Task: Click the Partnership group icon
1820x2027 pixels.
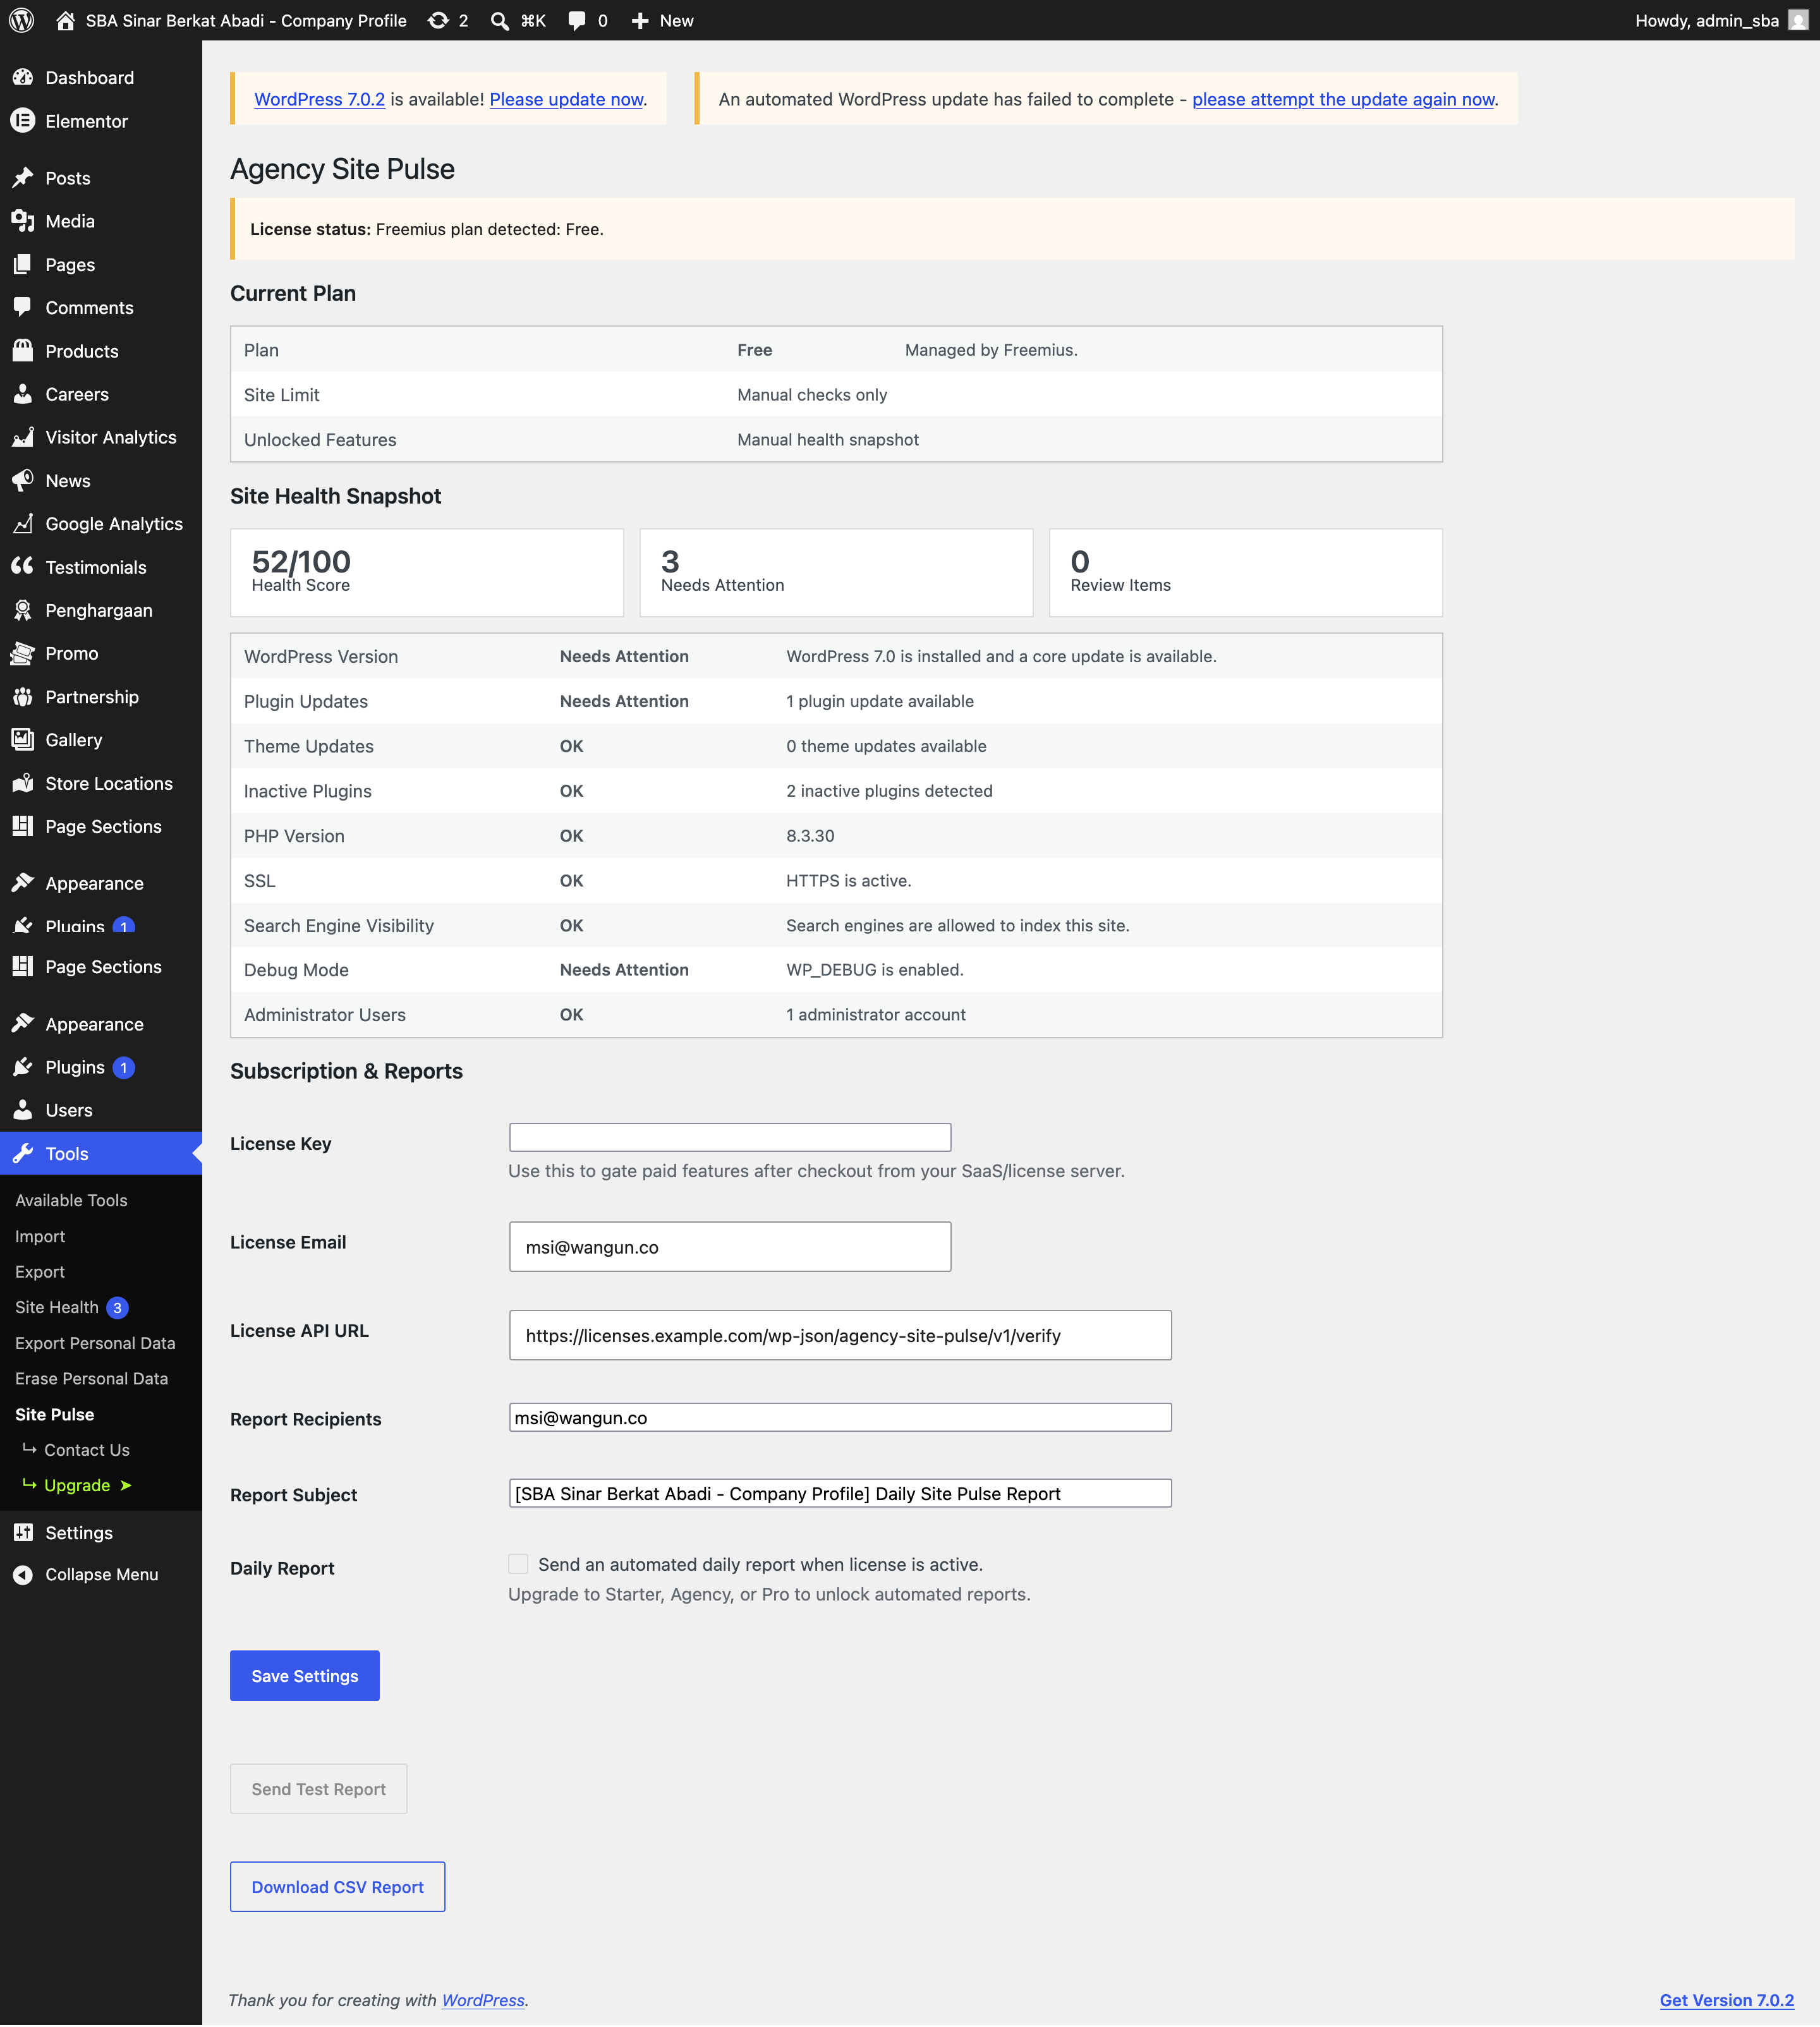Action: tap(22, 697)
